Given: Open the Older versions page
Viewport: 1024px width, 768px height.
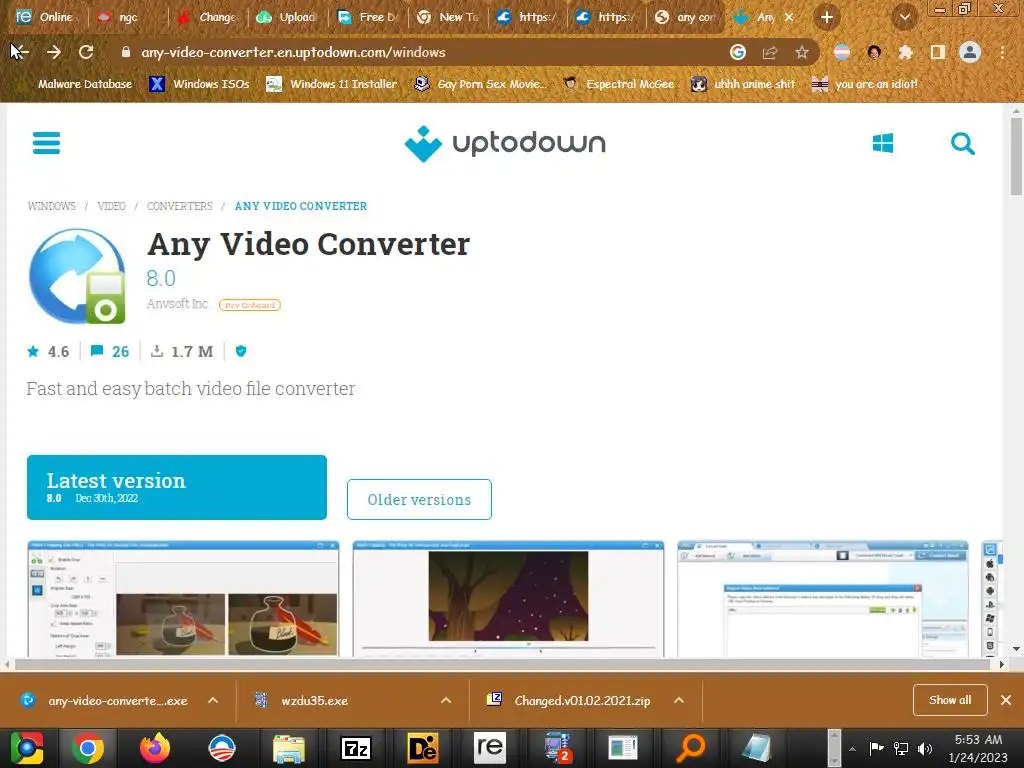Looking at the screenshot, I should click(x=419, y=500).
